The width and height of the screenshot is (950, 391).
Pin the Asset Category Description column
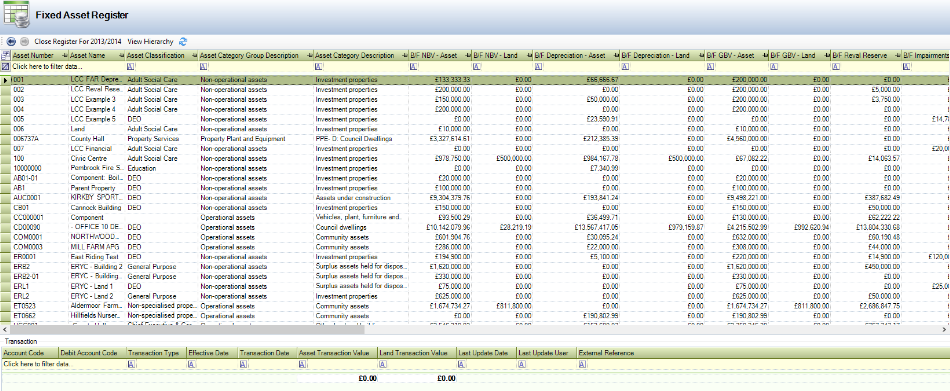[405, 56]
